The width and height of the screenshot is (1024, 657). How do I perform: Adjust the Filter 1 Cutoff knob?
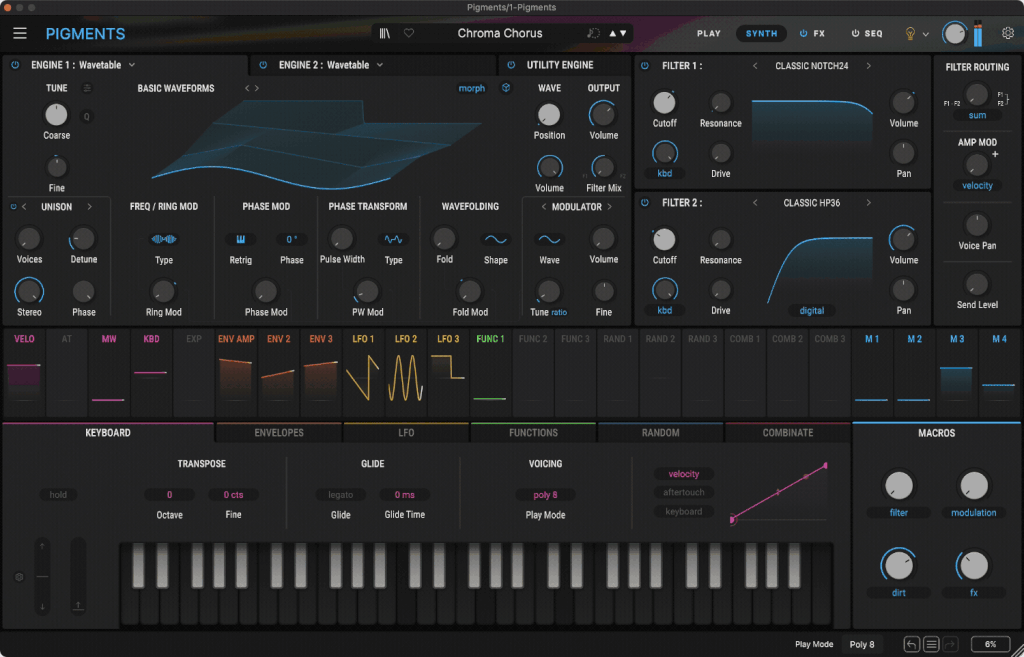point(664,102)
